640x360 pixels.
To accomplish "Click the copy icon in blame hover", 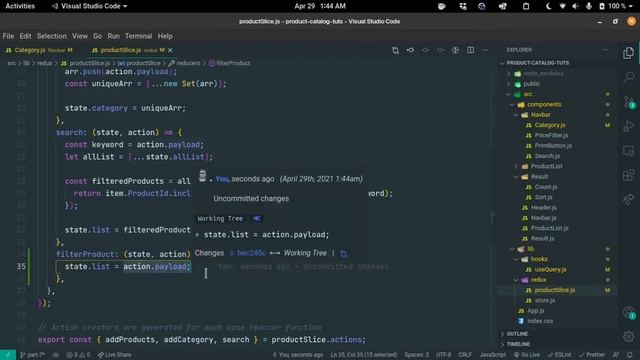I will point(344,253).
